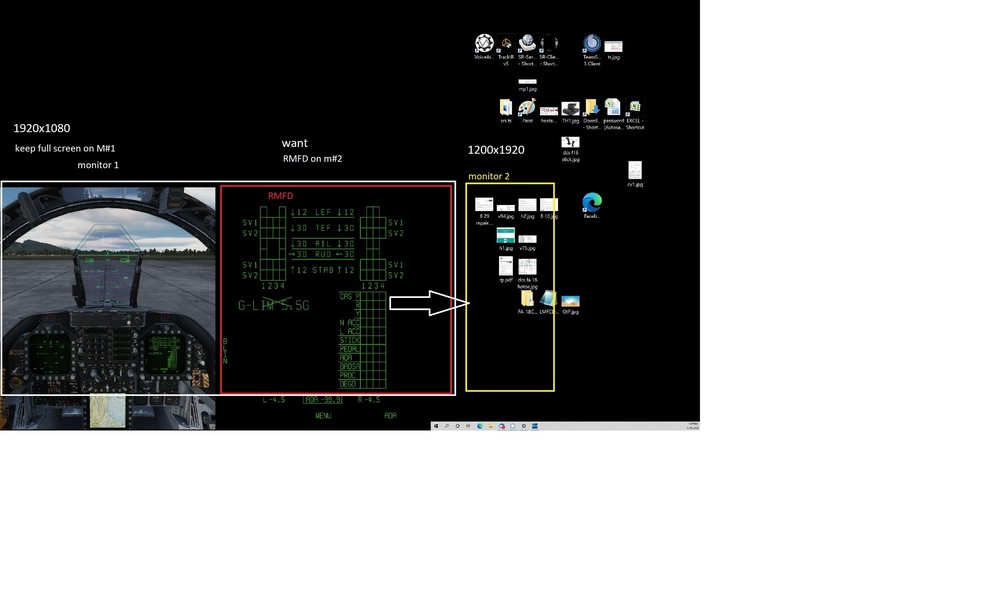The width and height of the screenshot is (1000, 615).
Task: Open the Windows Start button
Action: [436, 426]
